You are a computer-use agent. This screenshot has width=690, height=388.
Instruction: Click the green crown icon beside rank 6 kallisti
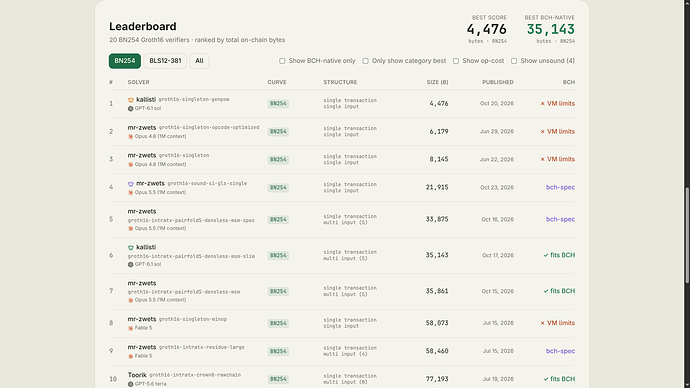[x=131, y=248]
